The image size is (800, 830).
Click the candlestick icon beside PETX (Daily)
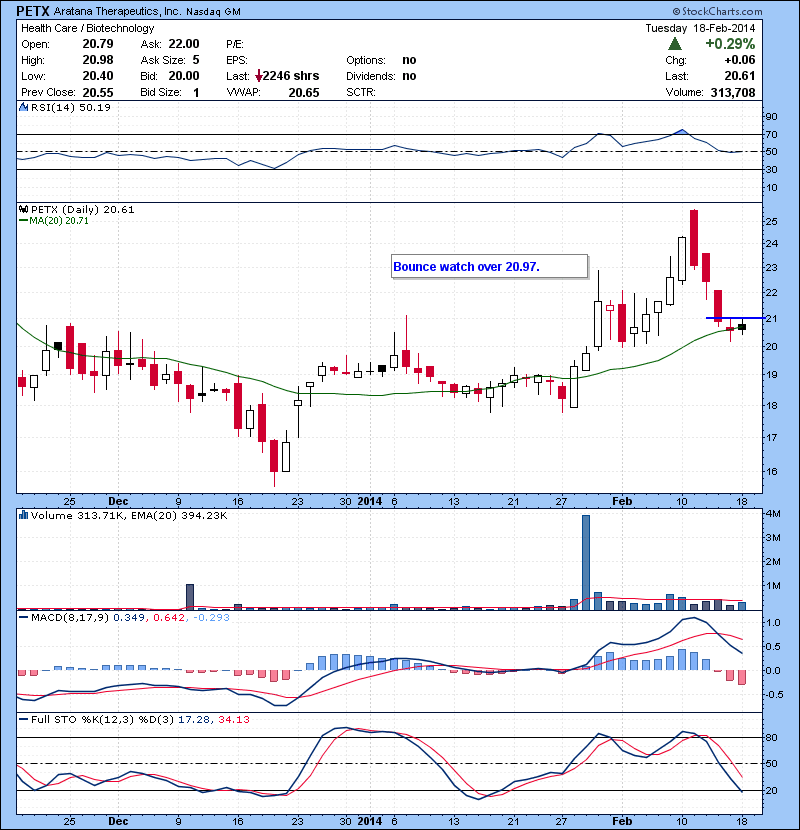24,209
